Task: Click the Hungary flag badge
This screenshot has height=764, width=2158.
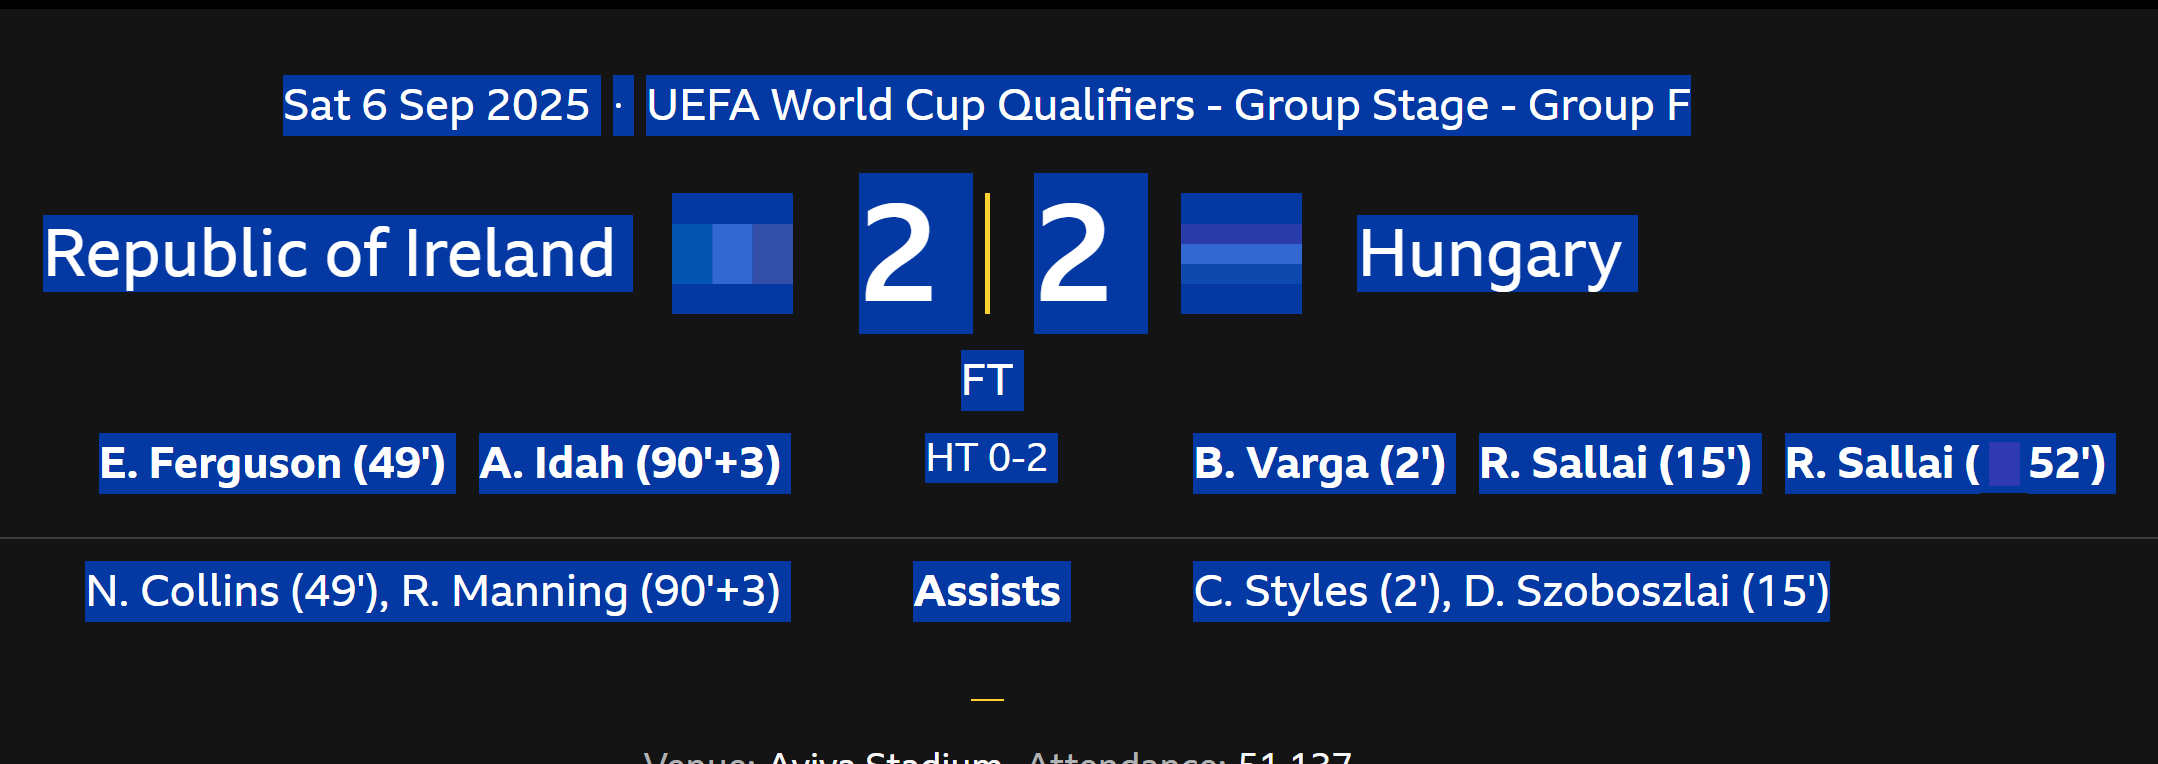Action: (1241, 253)
